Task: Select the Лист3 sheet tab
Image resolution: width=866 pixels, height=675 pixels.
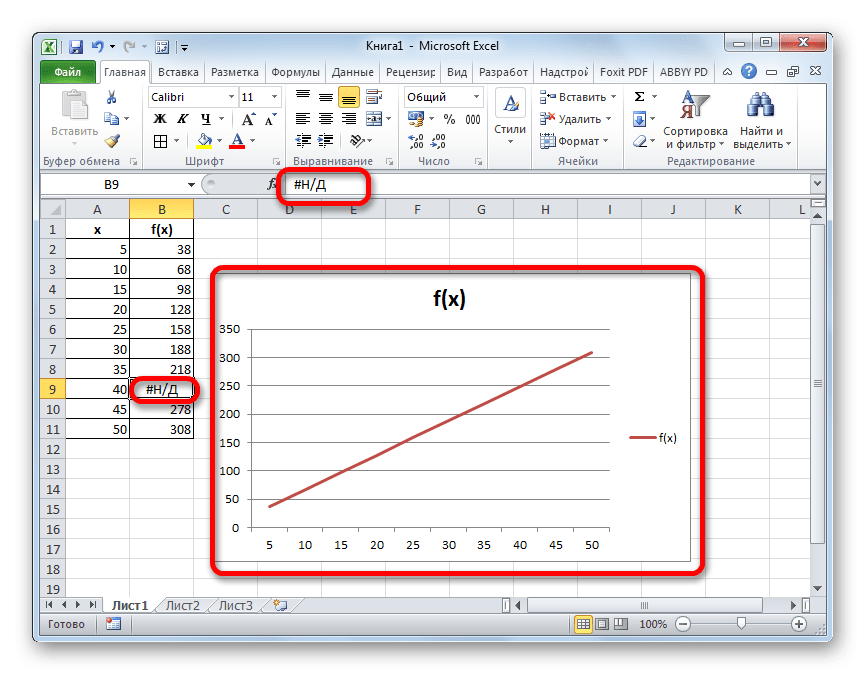Action: point(235,605)
